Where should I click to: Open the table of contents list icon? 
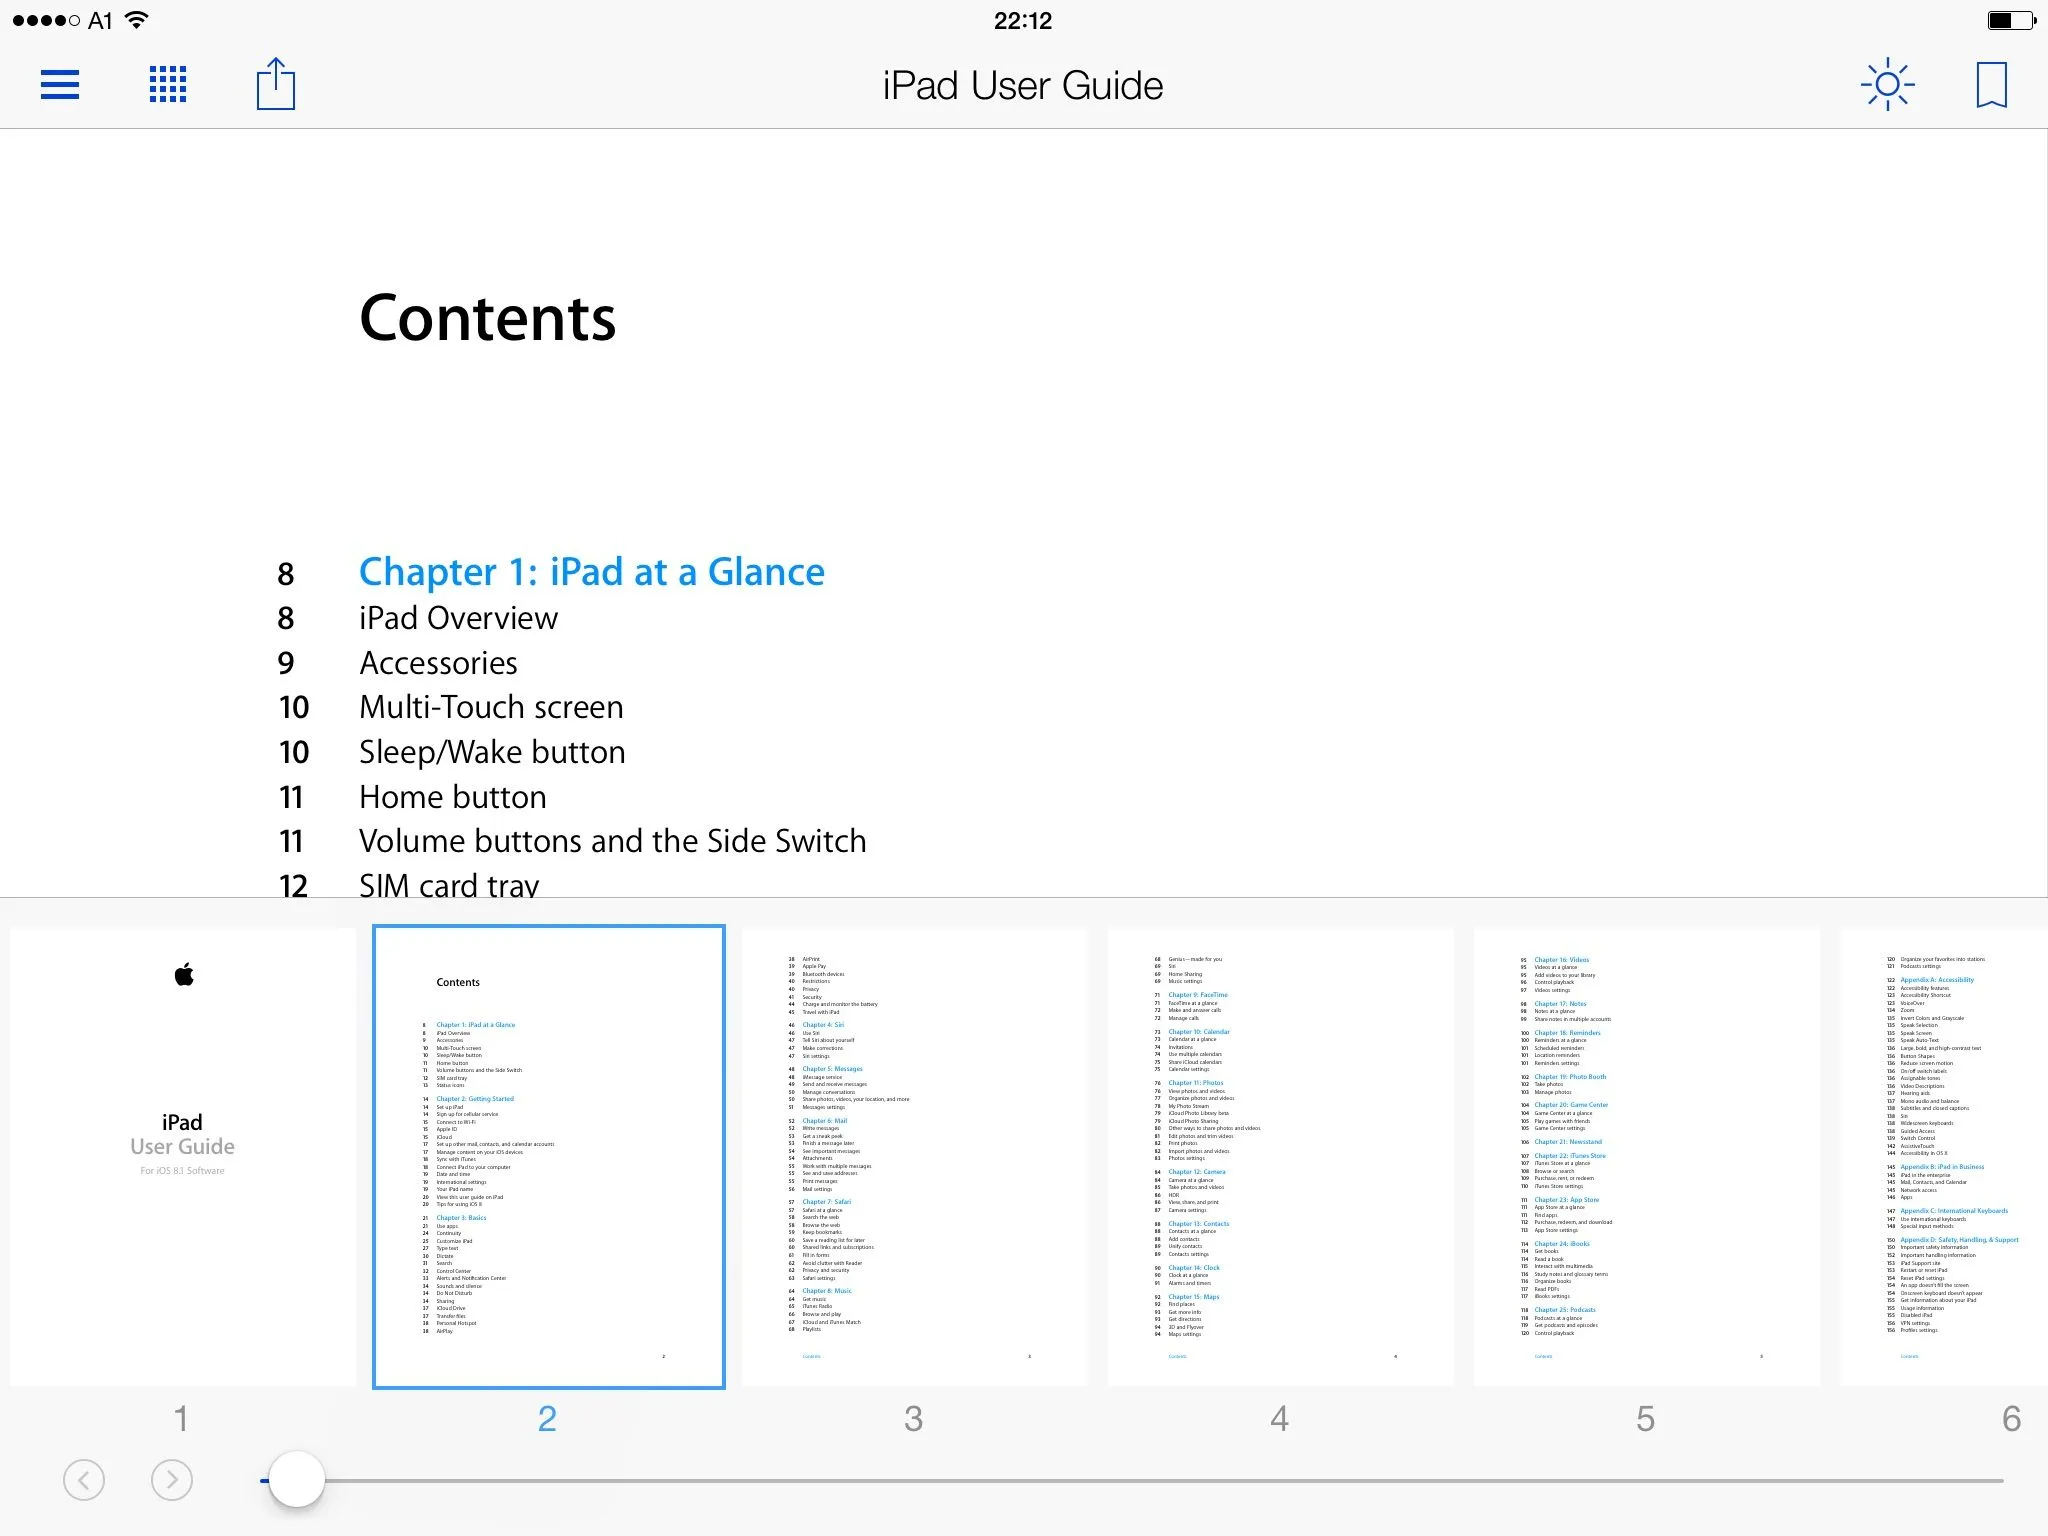pyautogui.click(x=60, y=85)
